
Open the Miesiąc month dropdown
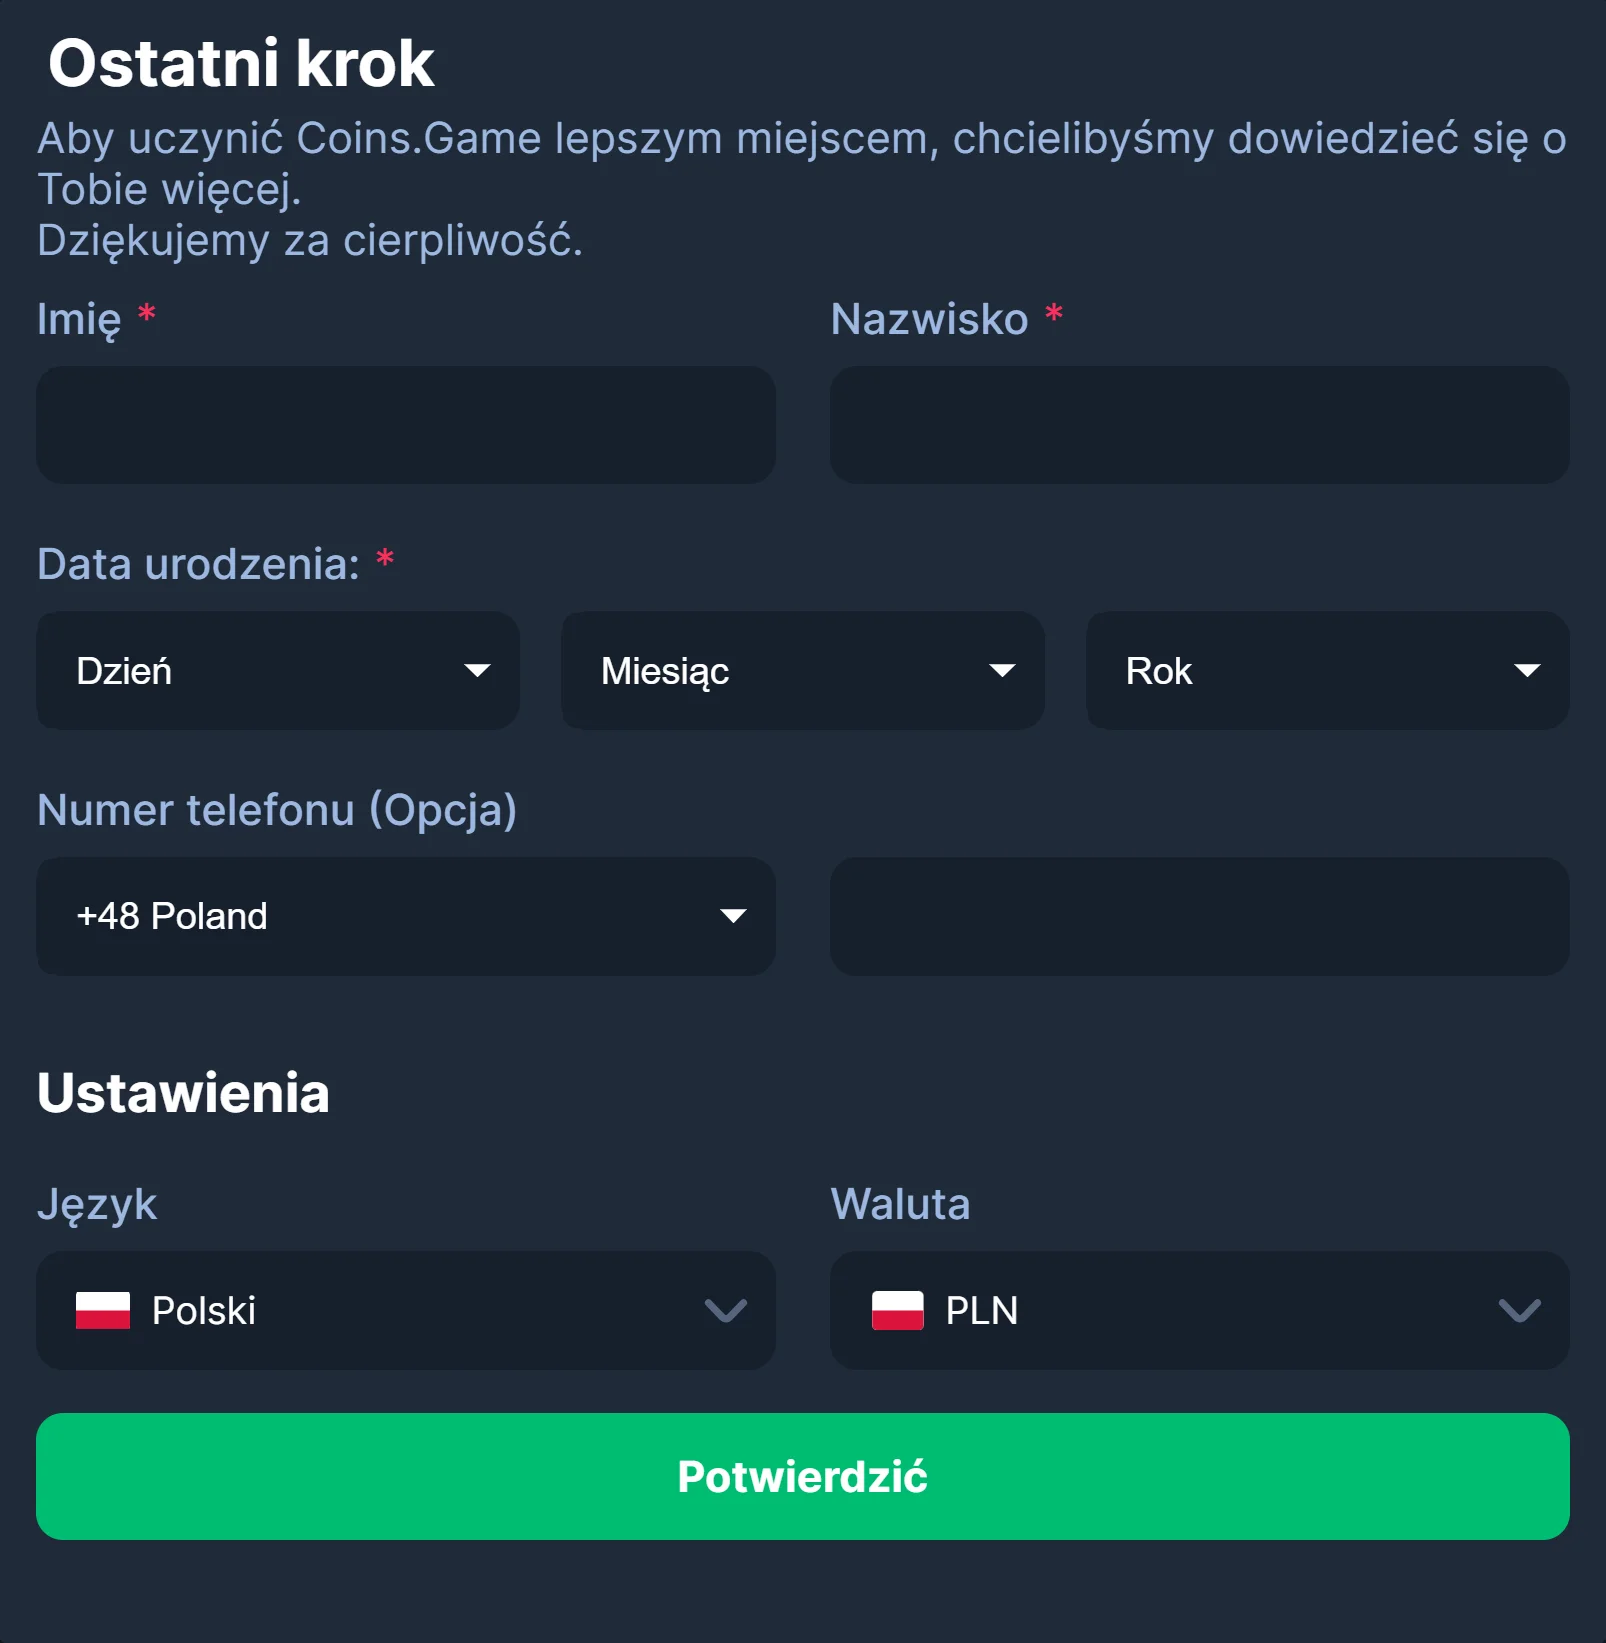pyautogui.click(x=803, y=670)
